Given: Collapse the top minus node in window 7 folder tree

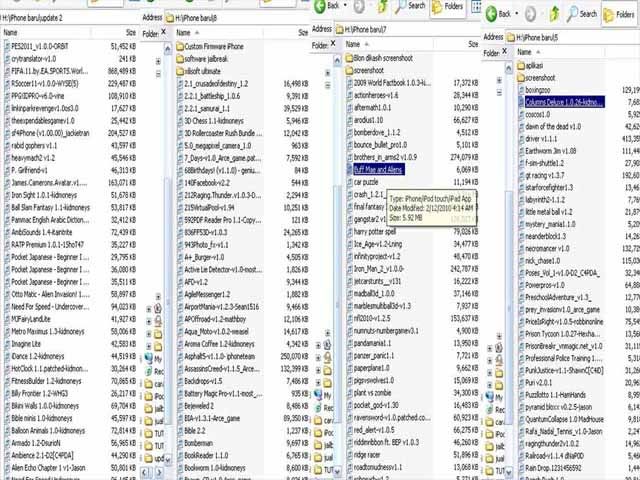Looking at the screenshot, I should tap(327, 85).
